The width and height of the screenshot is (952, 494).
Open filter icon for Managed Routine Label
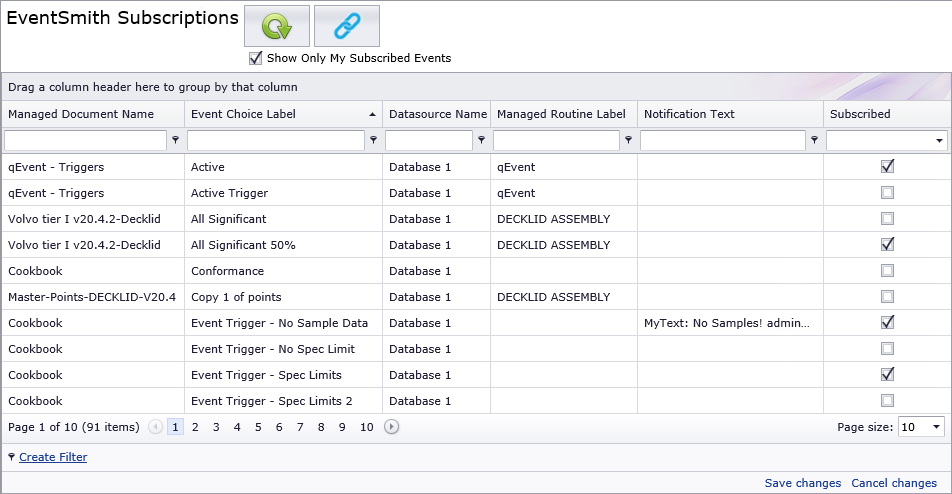tap(628, 140)
